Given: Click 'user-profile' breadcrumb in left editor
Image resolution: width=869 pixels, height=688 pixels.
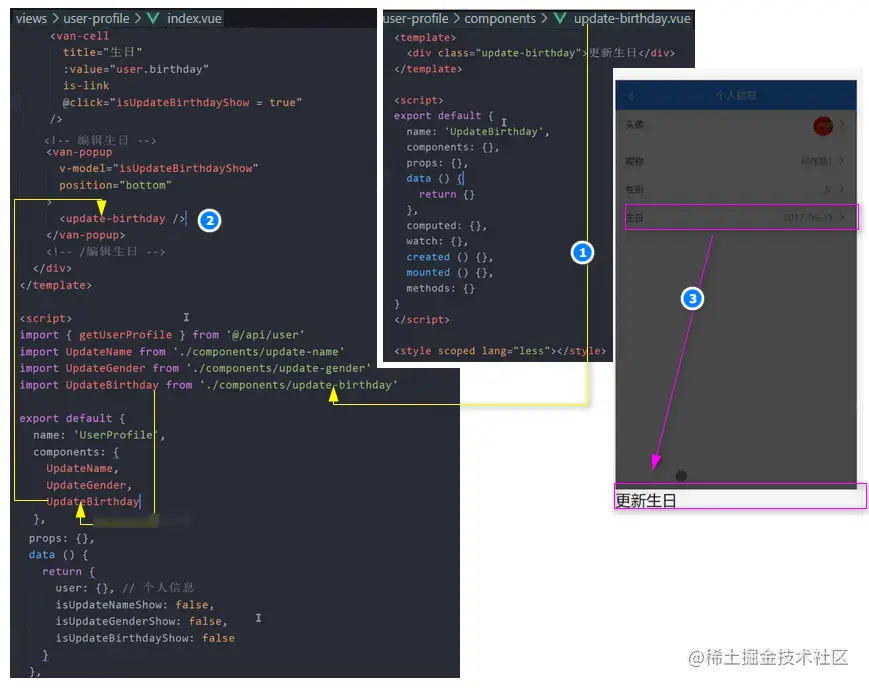Looking at the screenshot, I should point(96,18).
